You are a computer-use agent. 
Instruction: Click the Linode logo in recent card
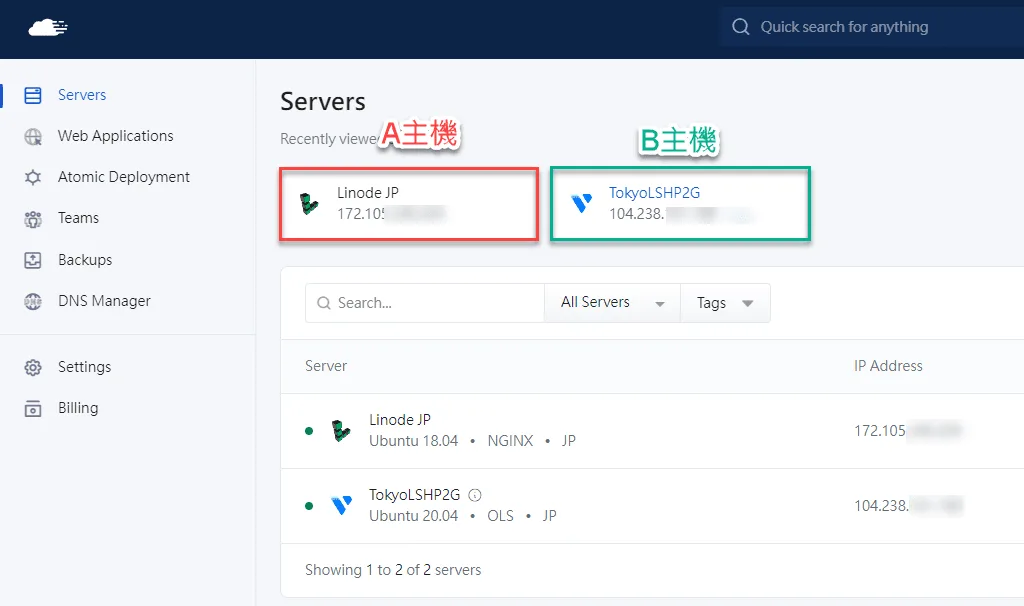click(x=309, y=204)
